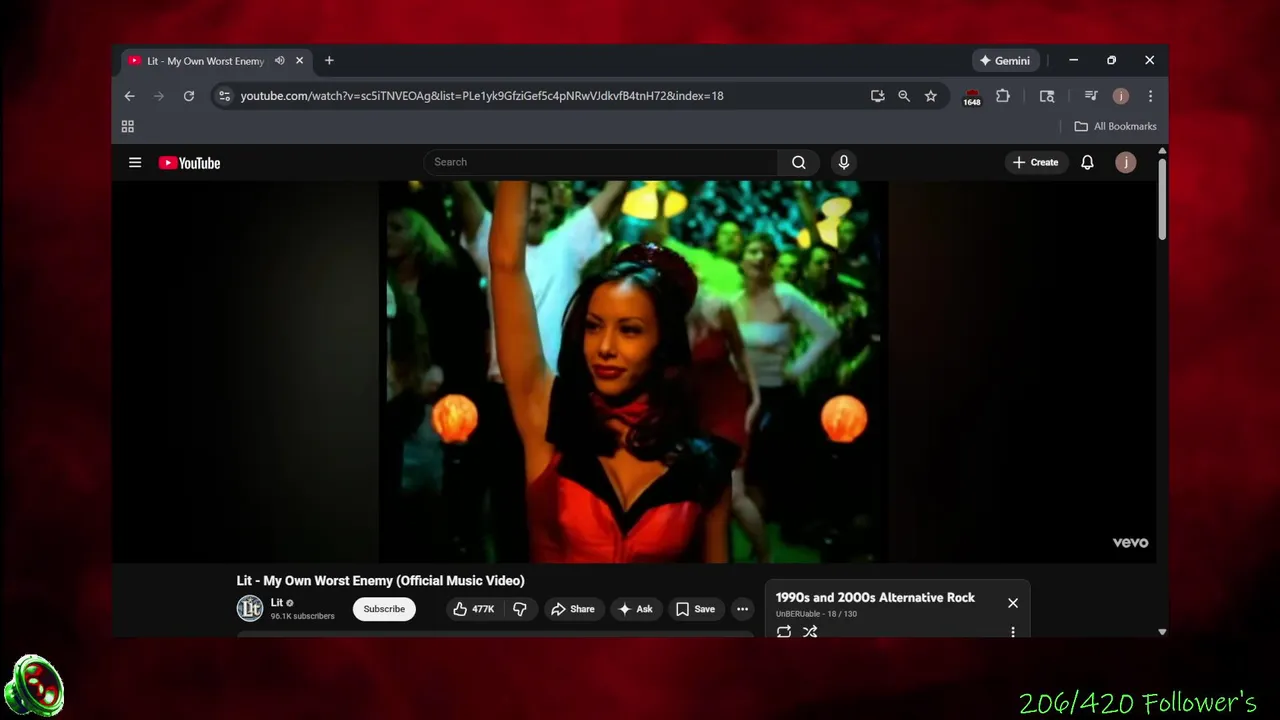Mute the tab via speaker icon

280,61
